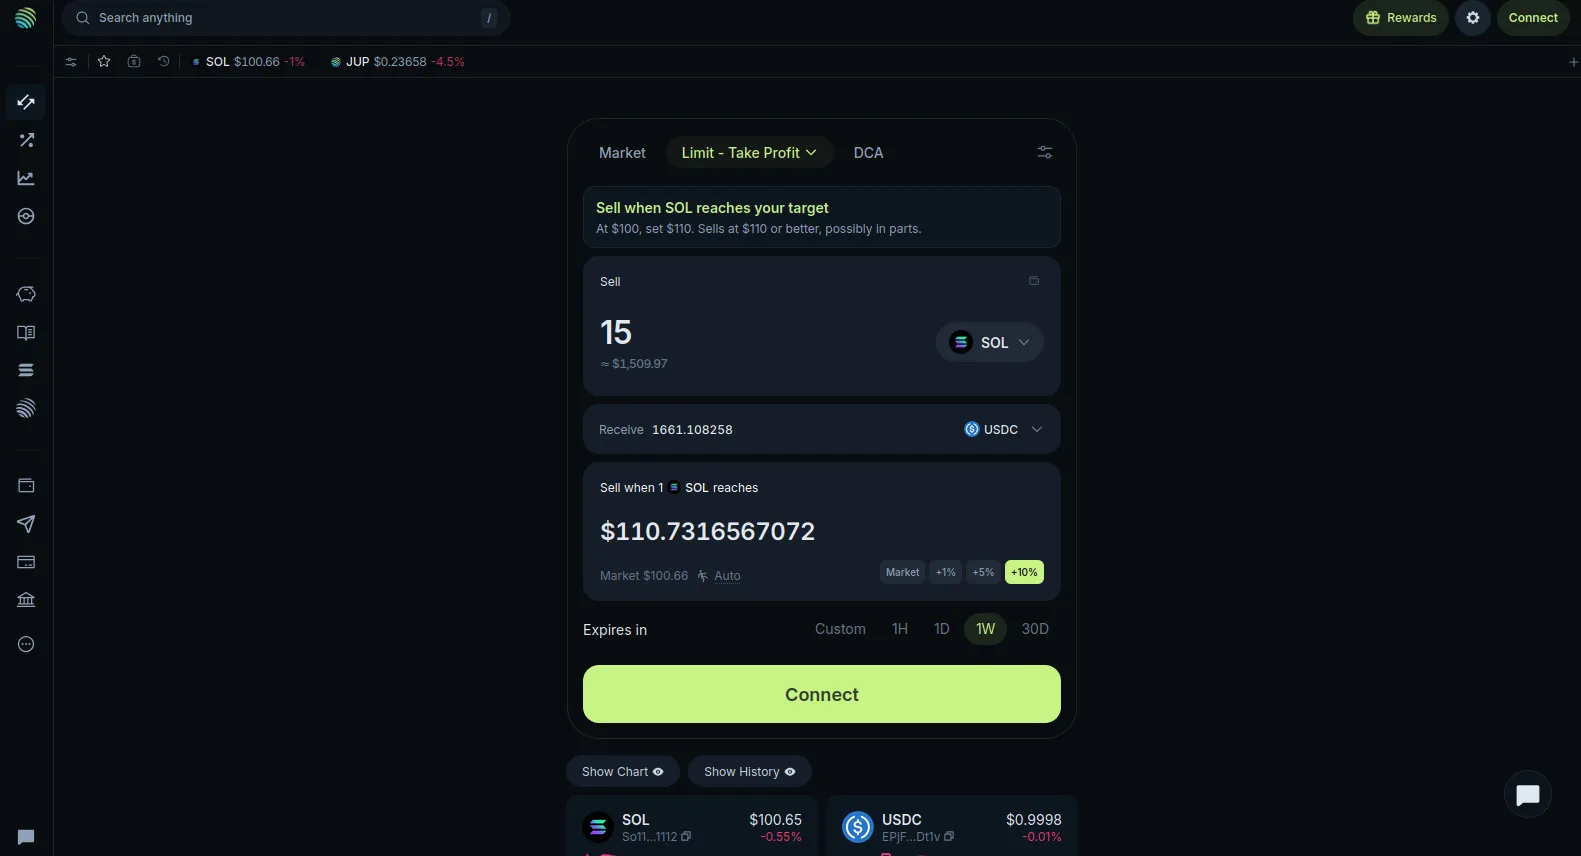Click the Search anything field

tap(286, 18)
